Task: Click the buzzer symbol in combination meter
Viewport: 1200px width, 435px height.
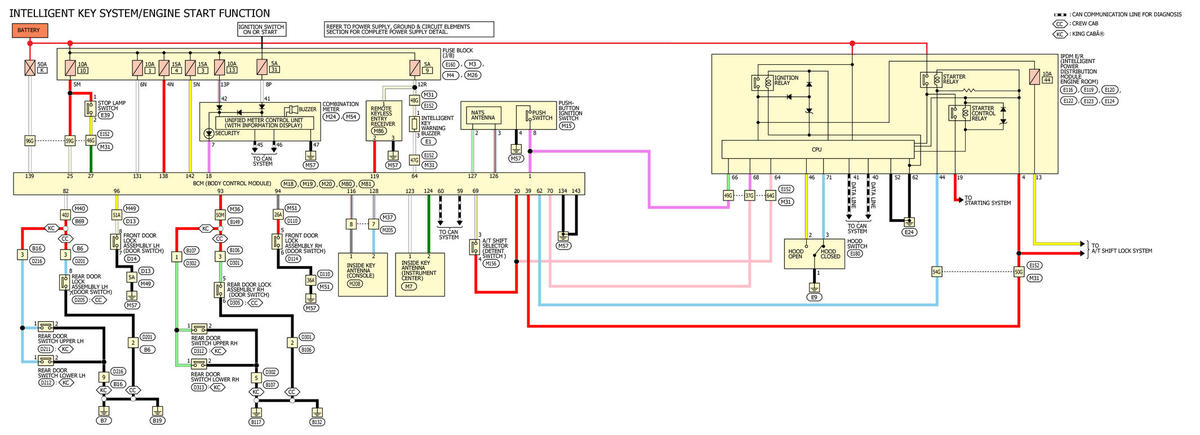Action: coord(293,108)
